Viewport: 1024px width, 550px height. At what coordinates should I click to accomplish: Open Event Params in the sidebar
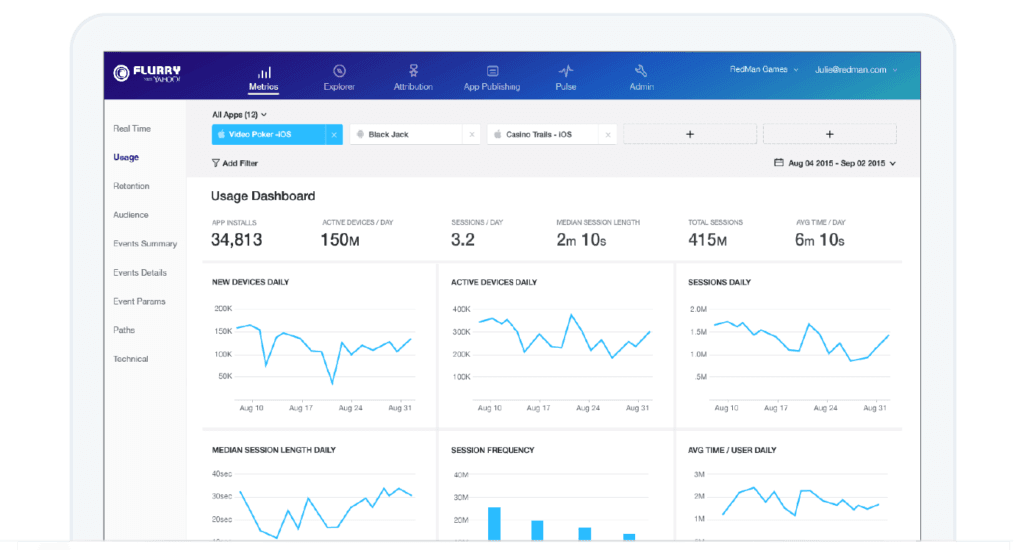(139, 301)
